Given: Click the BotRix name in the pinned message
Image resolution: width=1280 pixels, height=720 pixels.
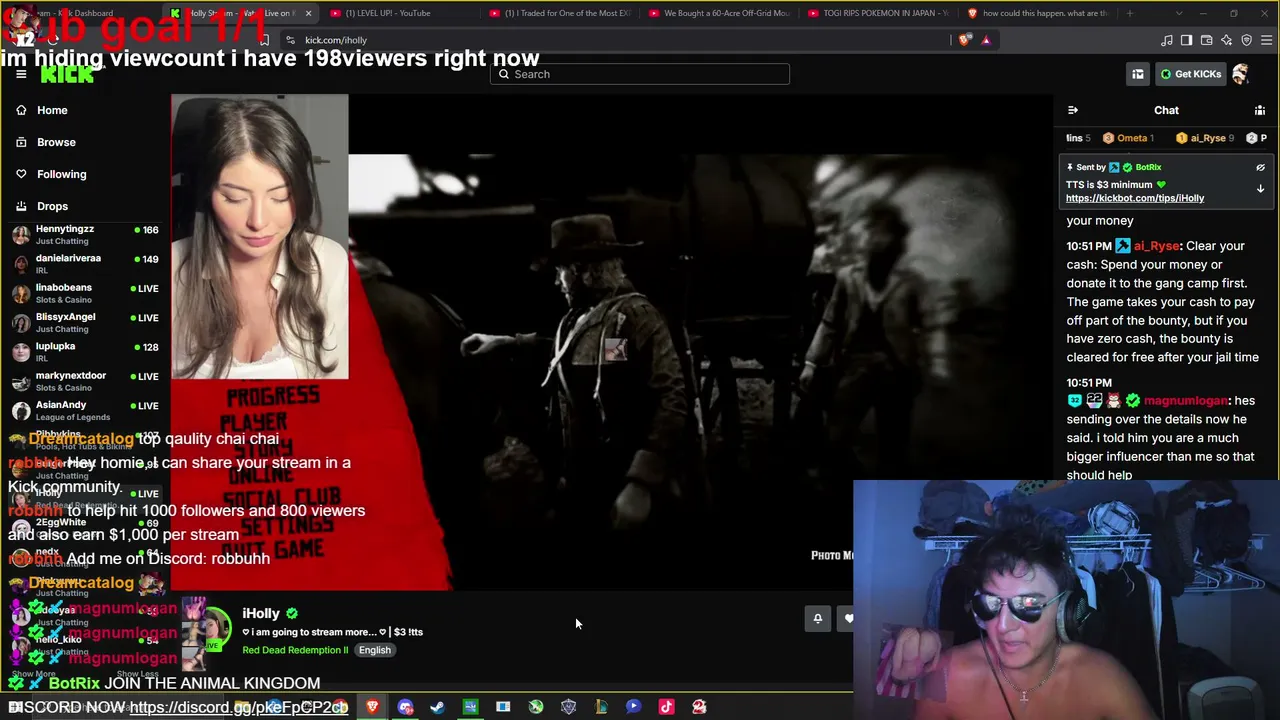Looking at the screenshot, I should [x=1148, y=167].
